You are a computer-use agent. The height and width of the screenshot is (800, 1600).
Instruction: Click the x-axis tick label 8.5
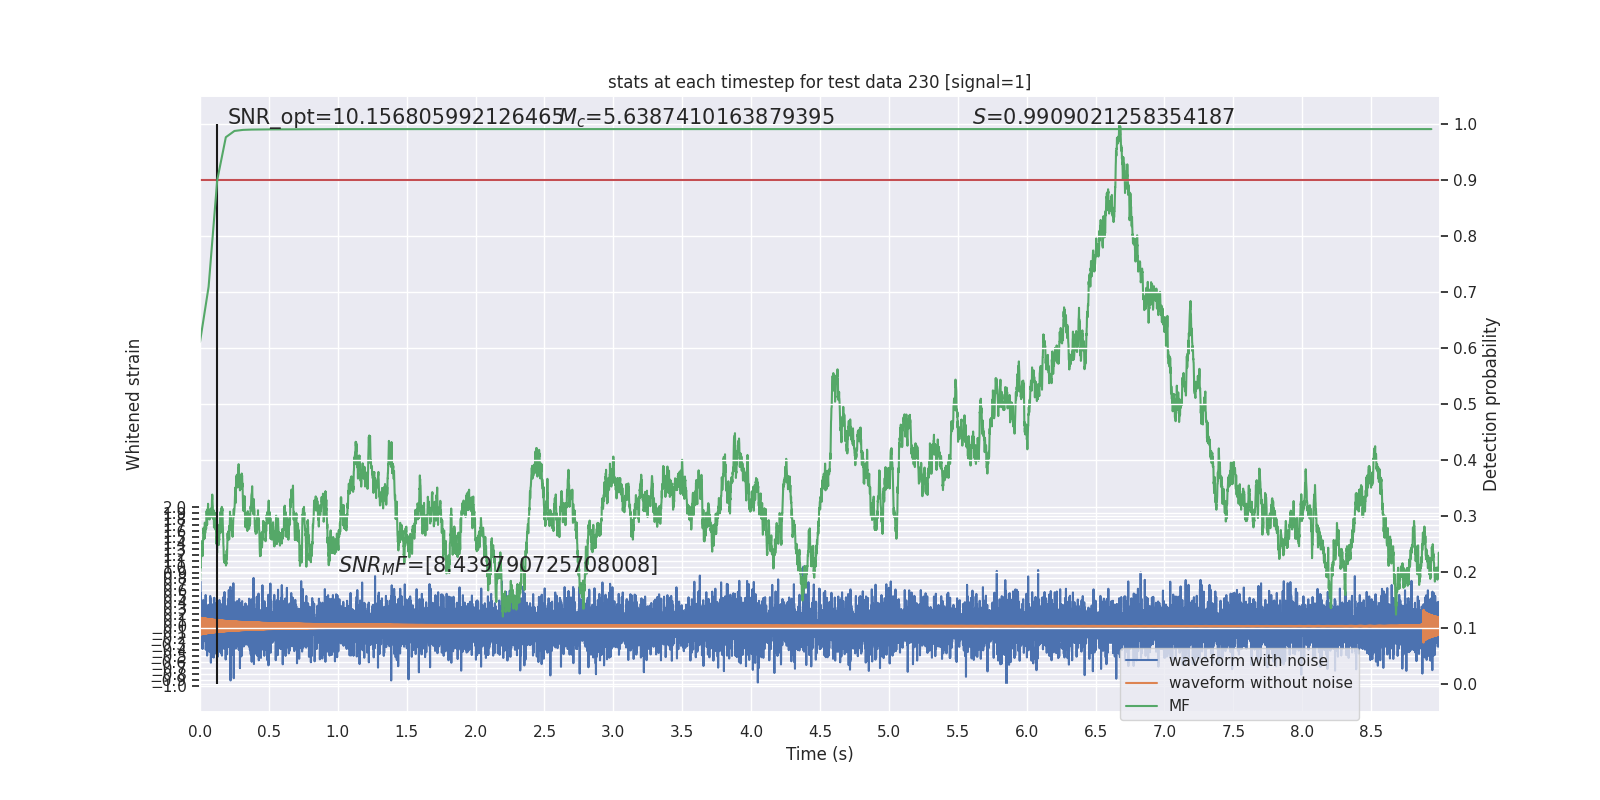tap(1371, 732)
